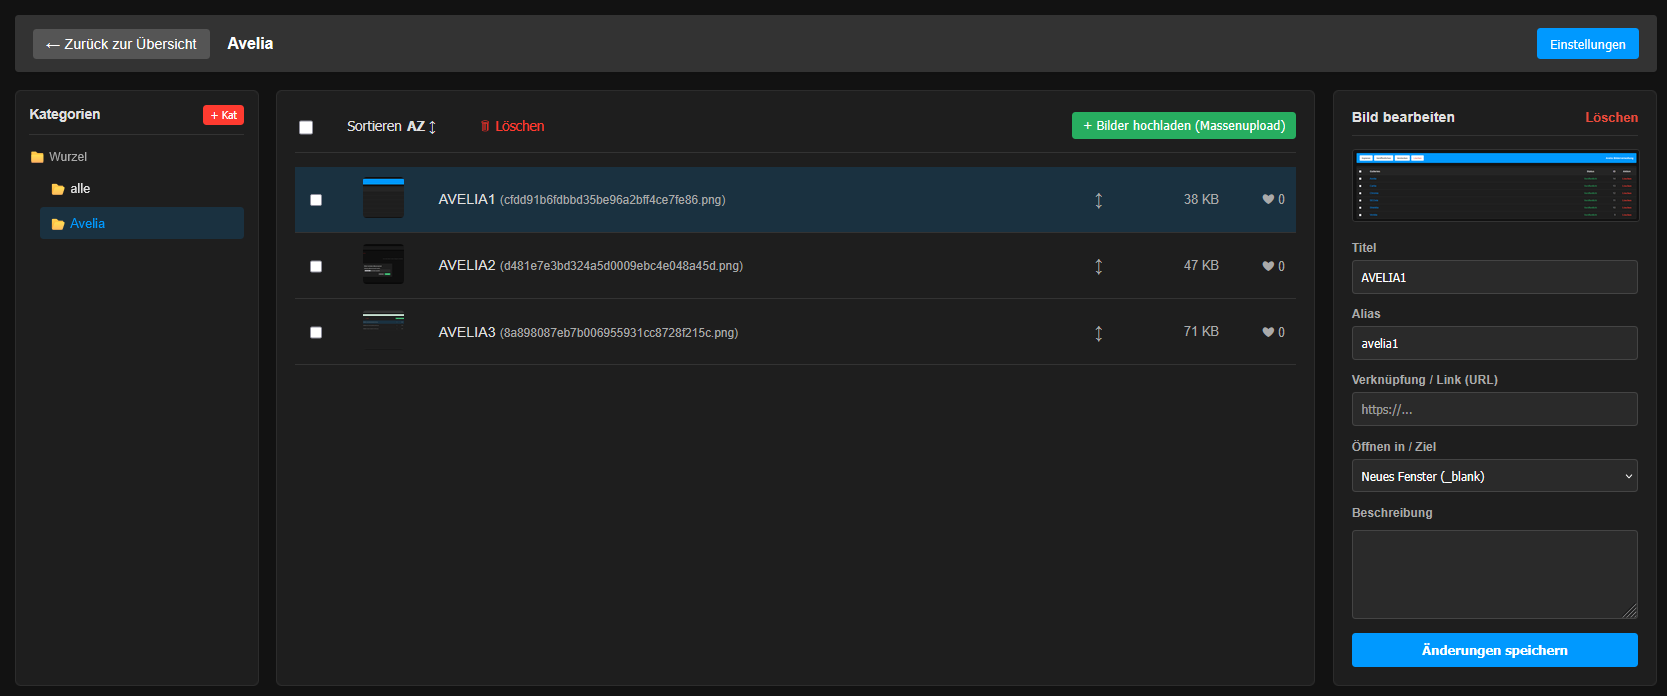1667x696 pixels.
Task: Save with 'Änderungen speichern'
Action: pos(1494,650)
